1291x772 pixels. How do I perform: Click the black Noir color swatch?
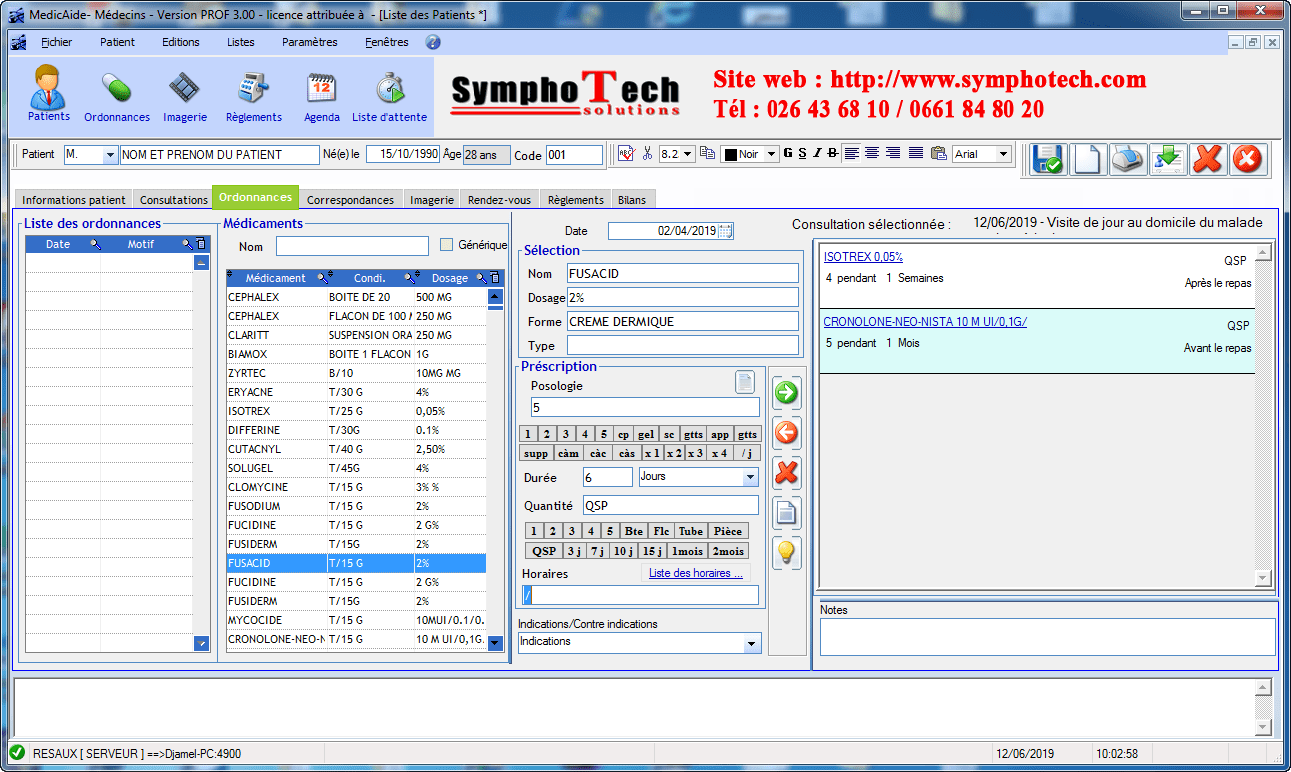pos(730,155)
